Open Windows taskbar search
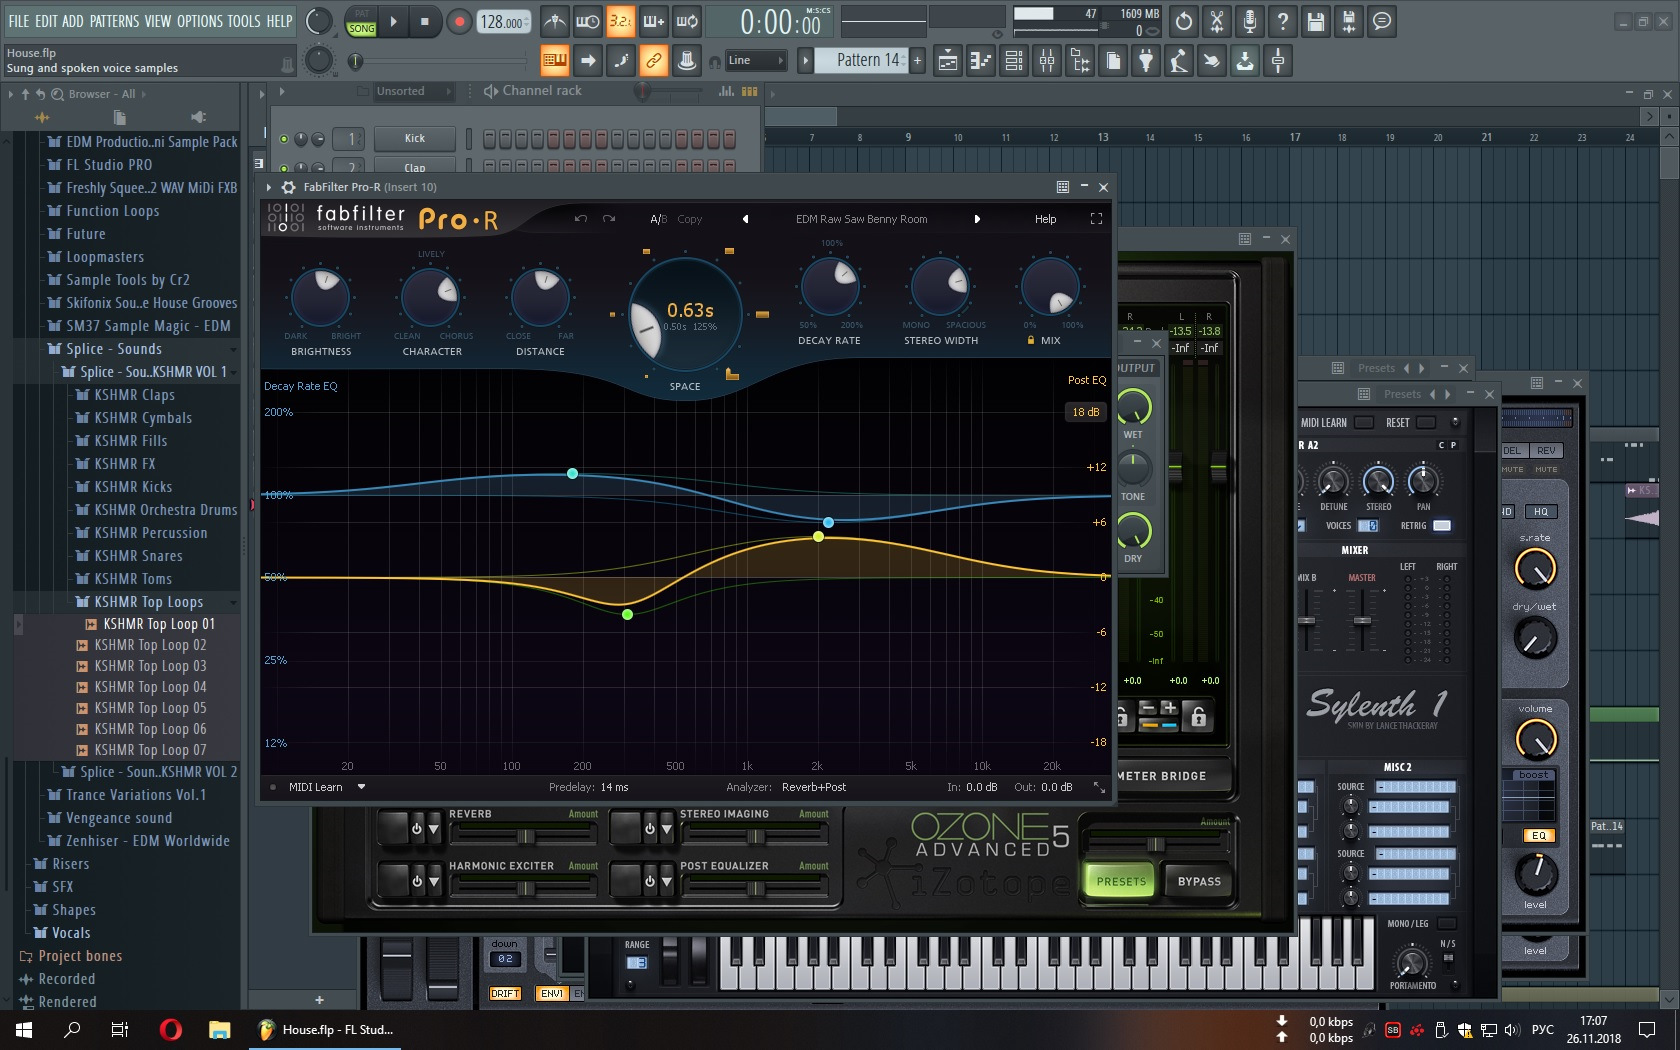 [x=72, y=1029]
